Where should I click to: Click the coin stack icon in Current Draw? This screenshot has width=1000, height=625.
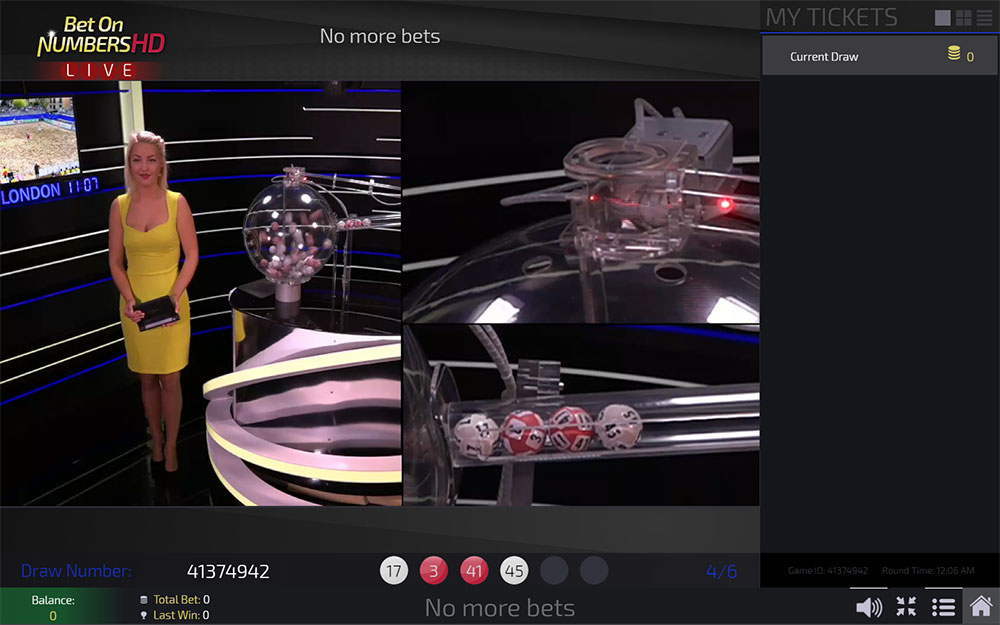[x=954, y=55]
